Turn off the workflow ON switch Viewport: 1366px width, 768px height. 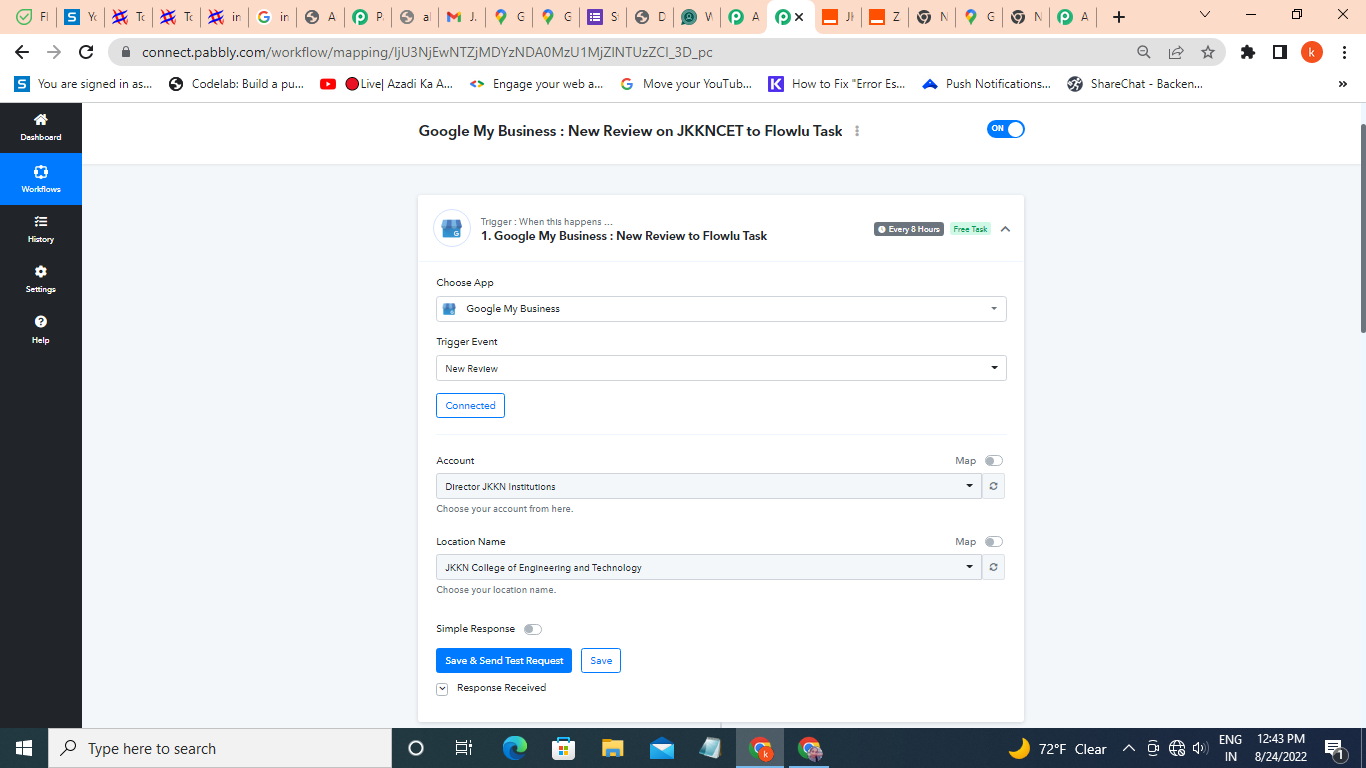(1006, 129)
